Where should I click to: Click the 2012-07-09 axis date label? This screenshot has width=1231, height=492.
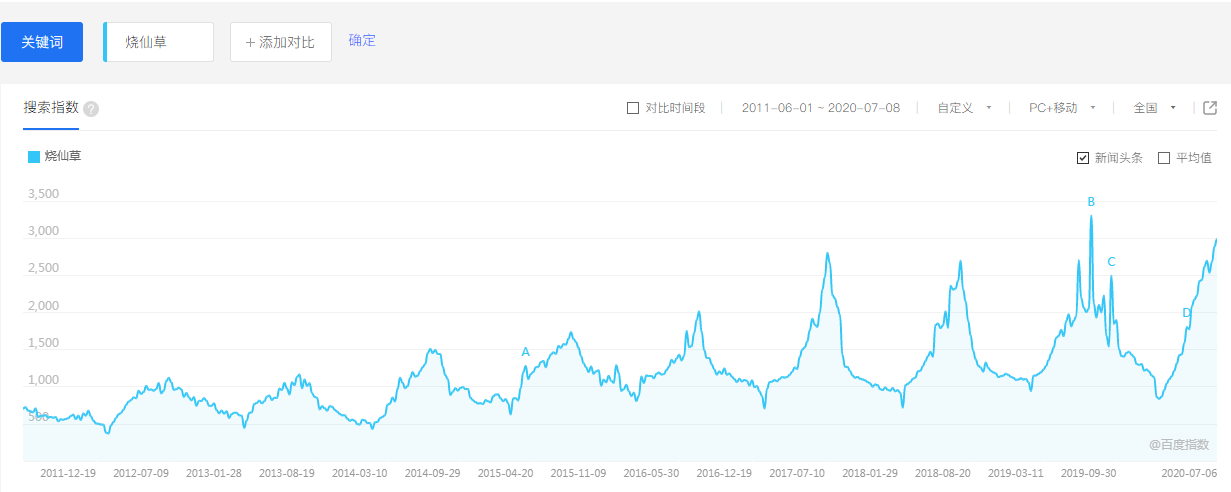coord(141,473)
